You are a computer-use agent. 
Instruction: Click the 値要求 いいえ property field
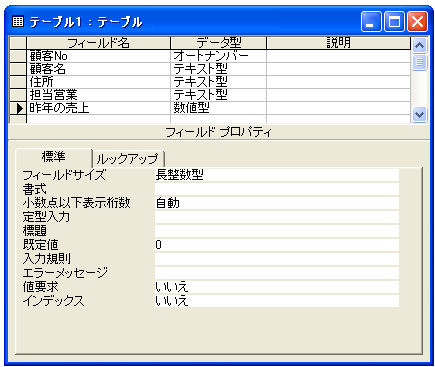click(277, 287)
